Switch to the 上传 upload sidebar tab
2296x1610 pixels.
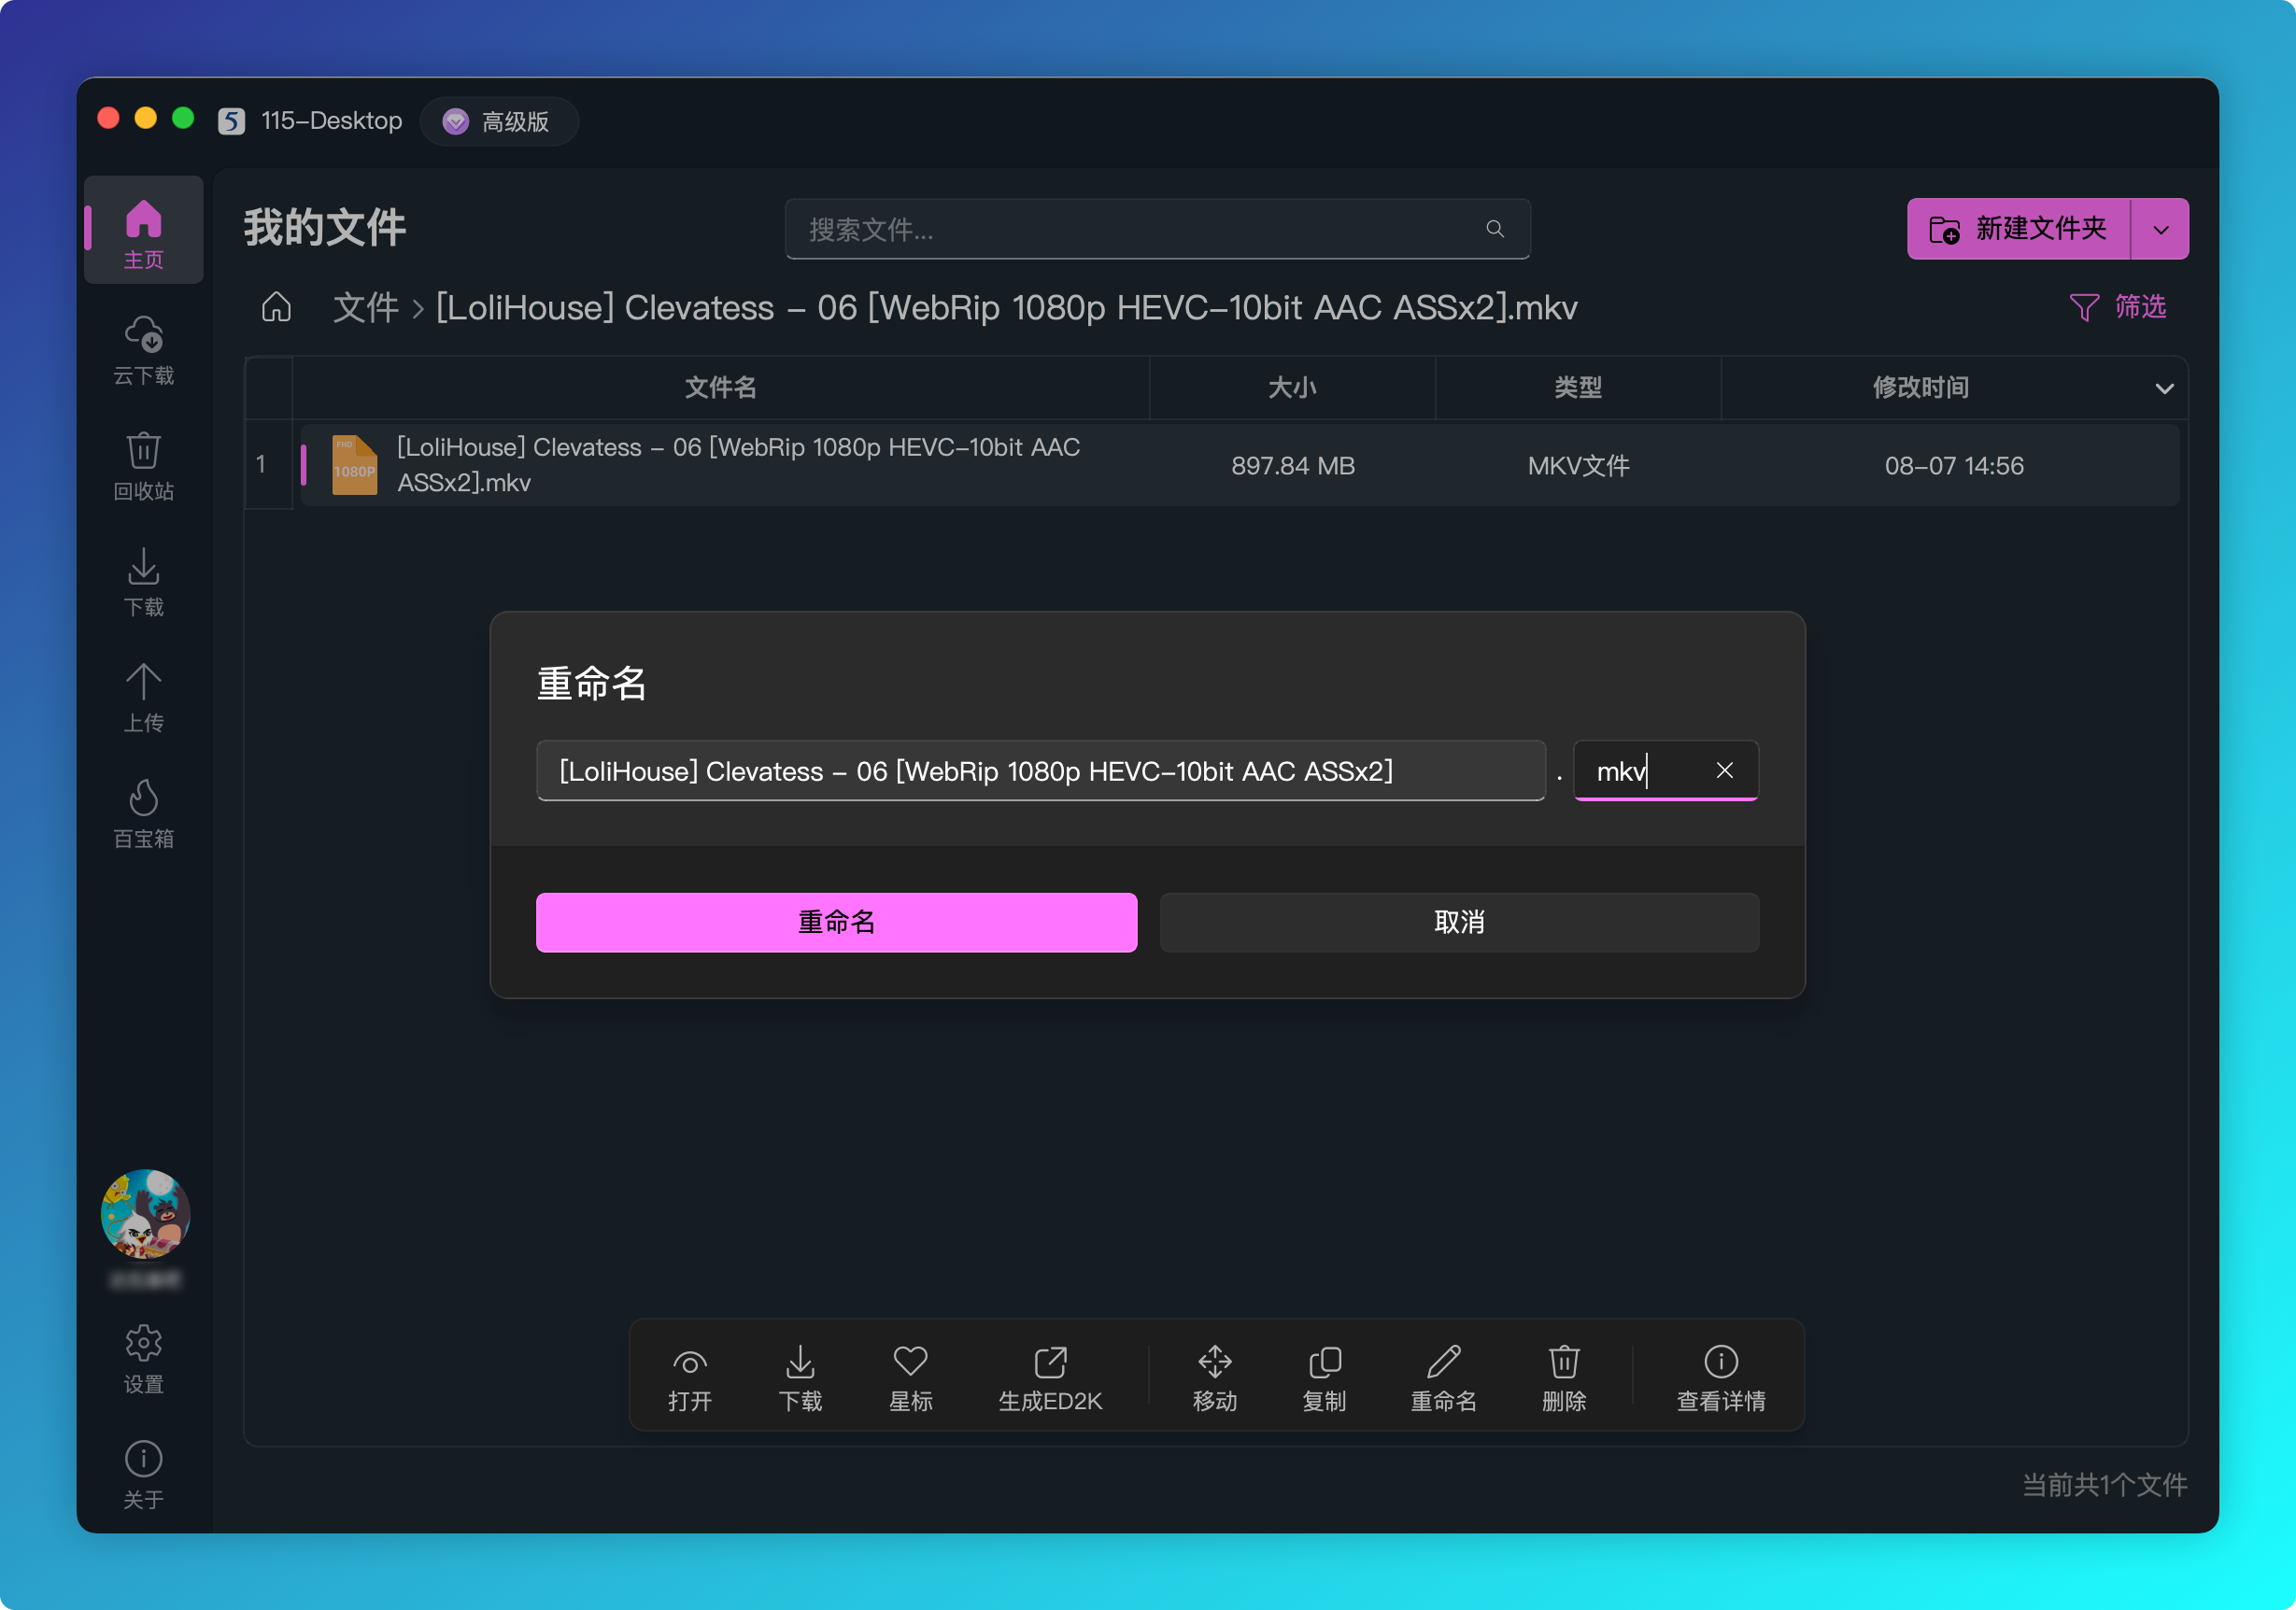coord(143,696)
